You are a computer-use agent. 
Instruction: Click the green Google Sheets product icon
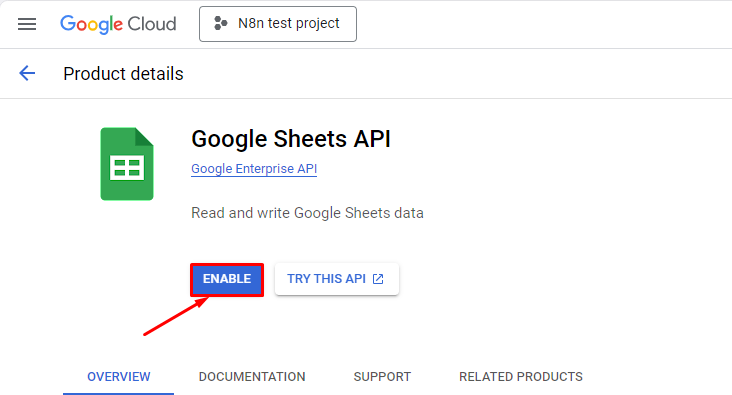(127, 164)
